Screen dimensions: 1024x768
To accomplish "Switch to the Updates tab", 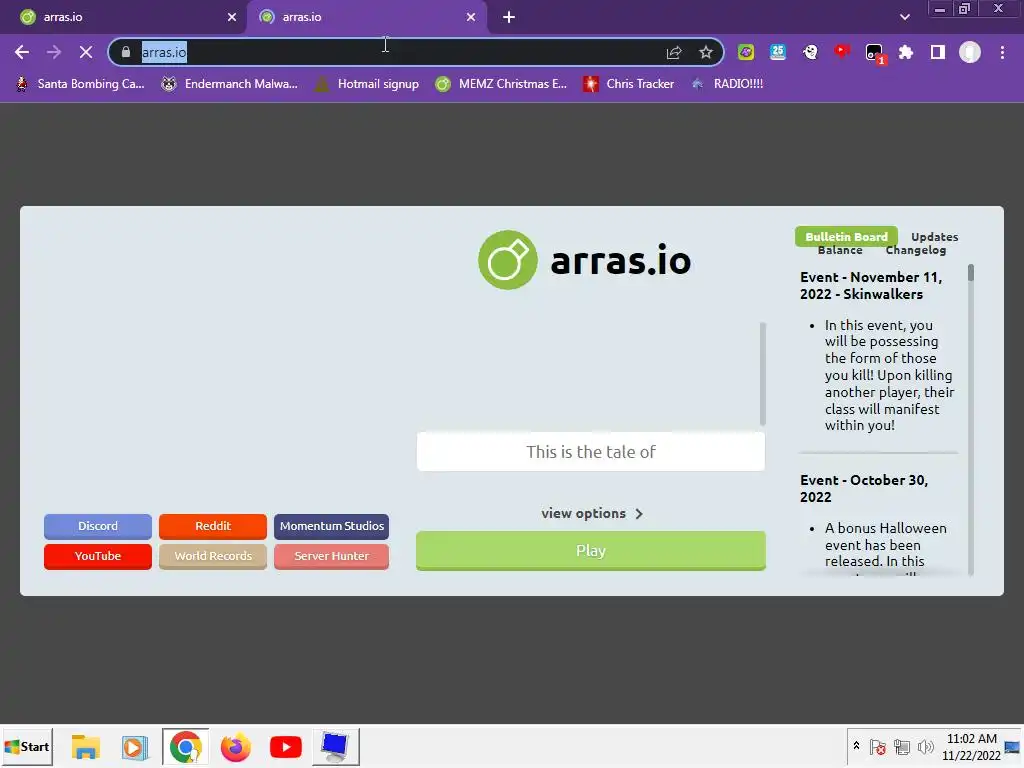I will point(935,236).
